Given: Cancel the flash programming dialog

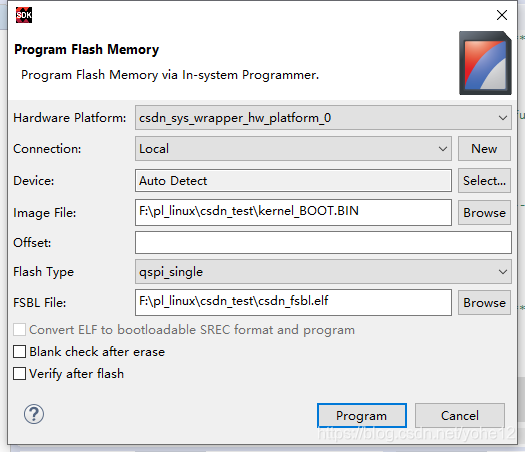Looking at the screenshot, I should pyautogui.click(x=460, y=416).
